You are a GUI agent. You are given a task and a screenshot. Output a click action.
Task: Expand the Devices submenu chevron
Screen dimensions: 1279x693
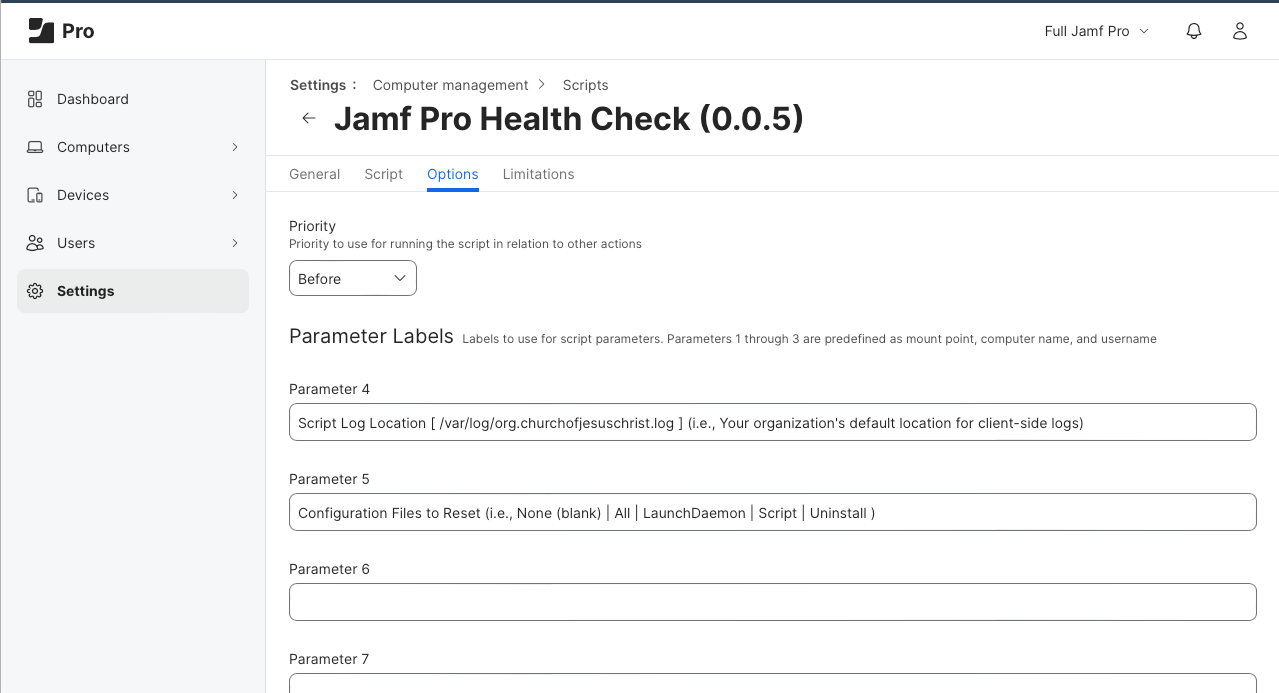[235, 195]
